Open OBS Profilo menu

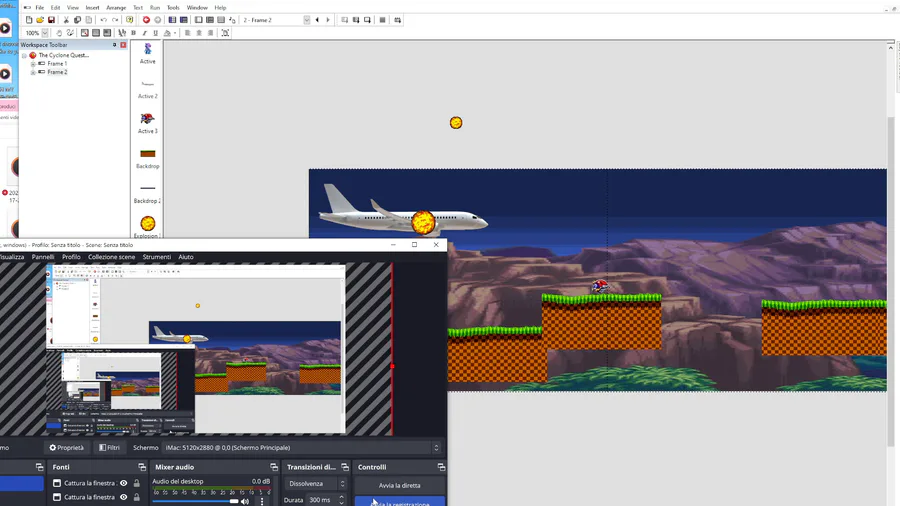point(71,257)
